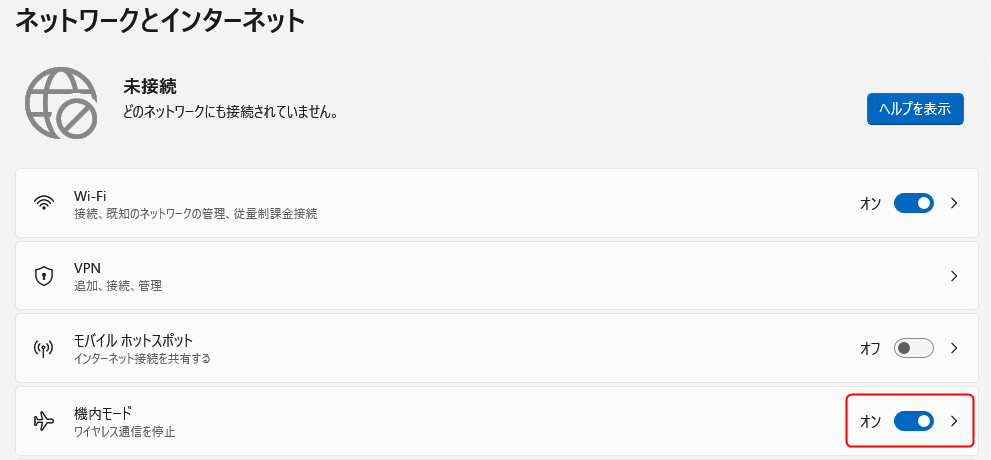Click the mobile hotspot antenna icon

[x=43, y=348]
